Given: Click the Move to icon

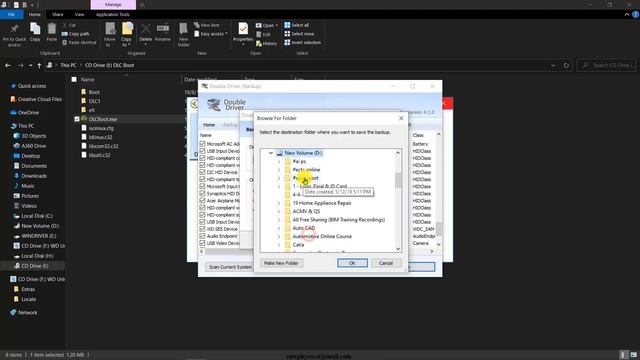Looking at the screenshot, I should click(110, 34).
